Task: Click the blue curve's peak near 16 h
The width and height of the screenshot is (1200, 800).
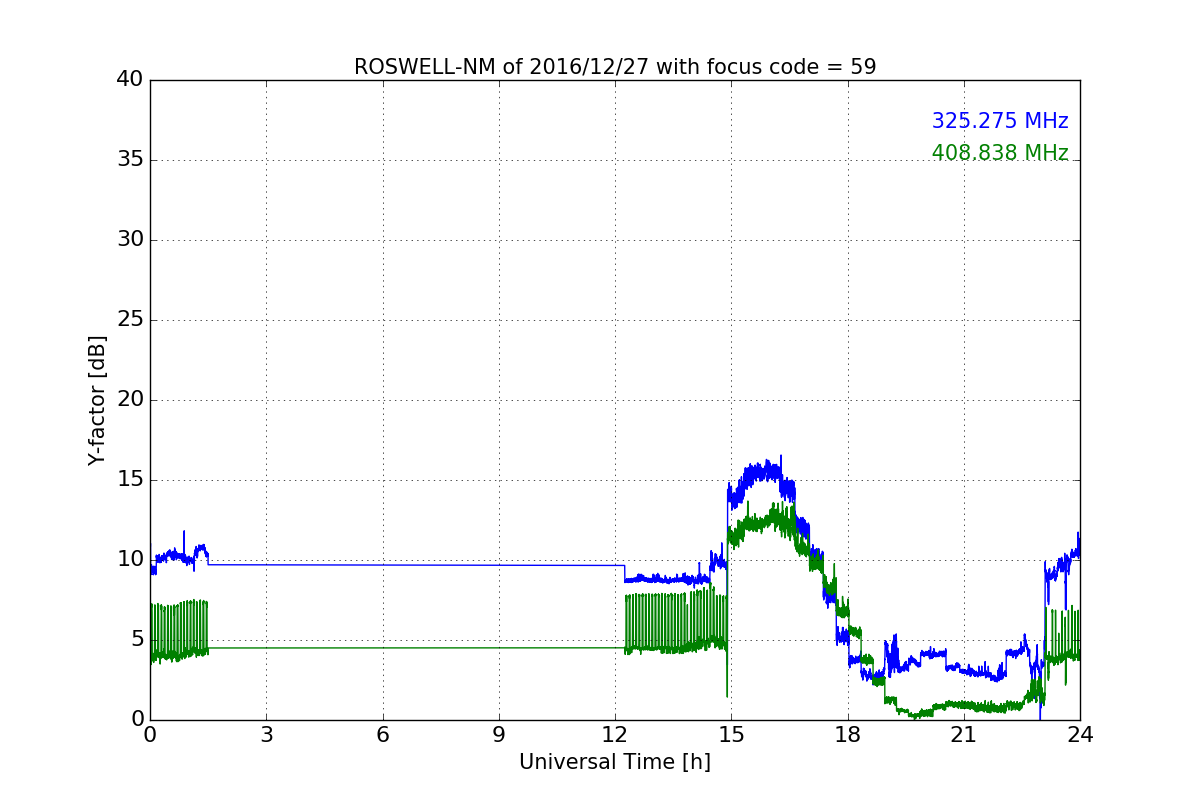Action: pyautogui.click(x=768, y=470)
